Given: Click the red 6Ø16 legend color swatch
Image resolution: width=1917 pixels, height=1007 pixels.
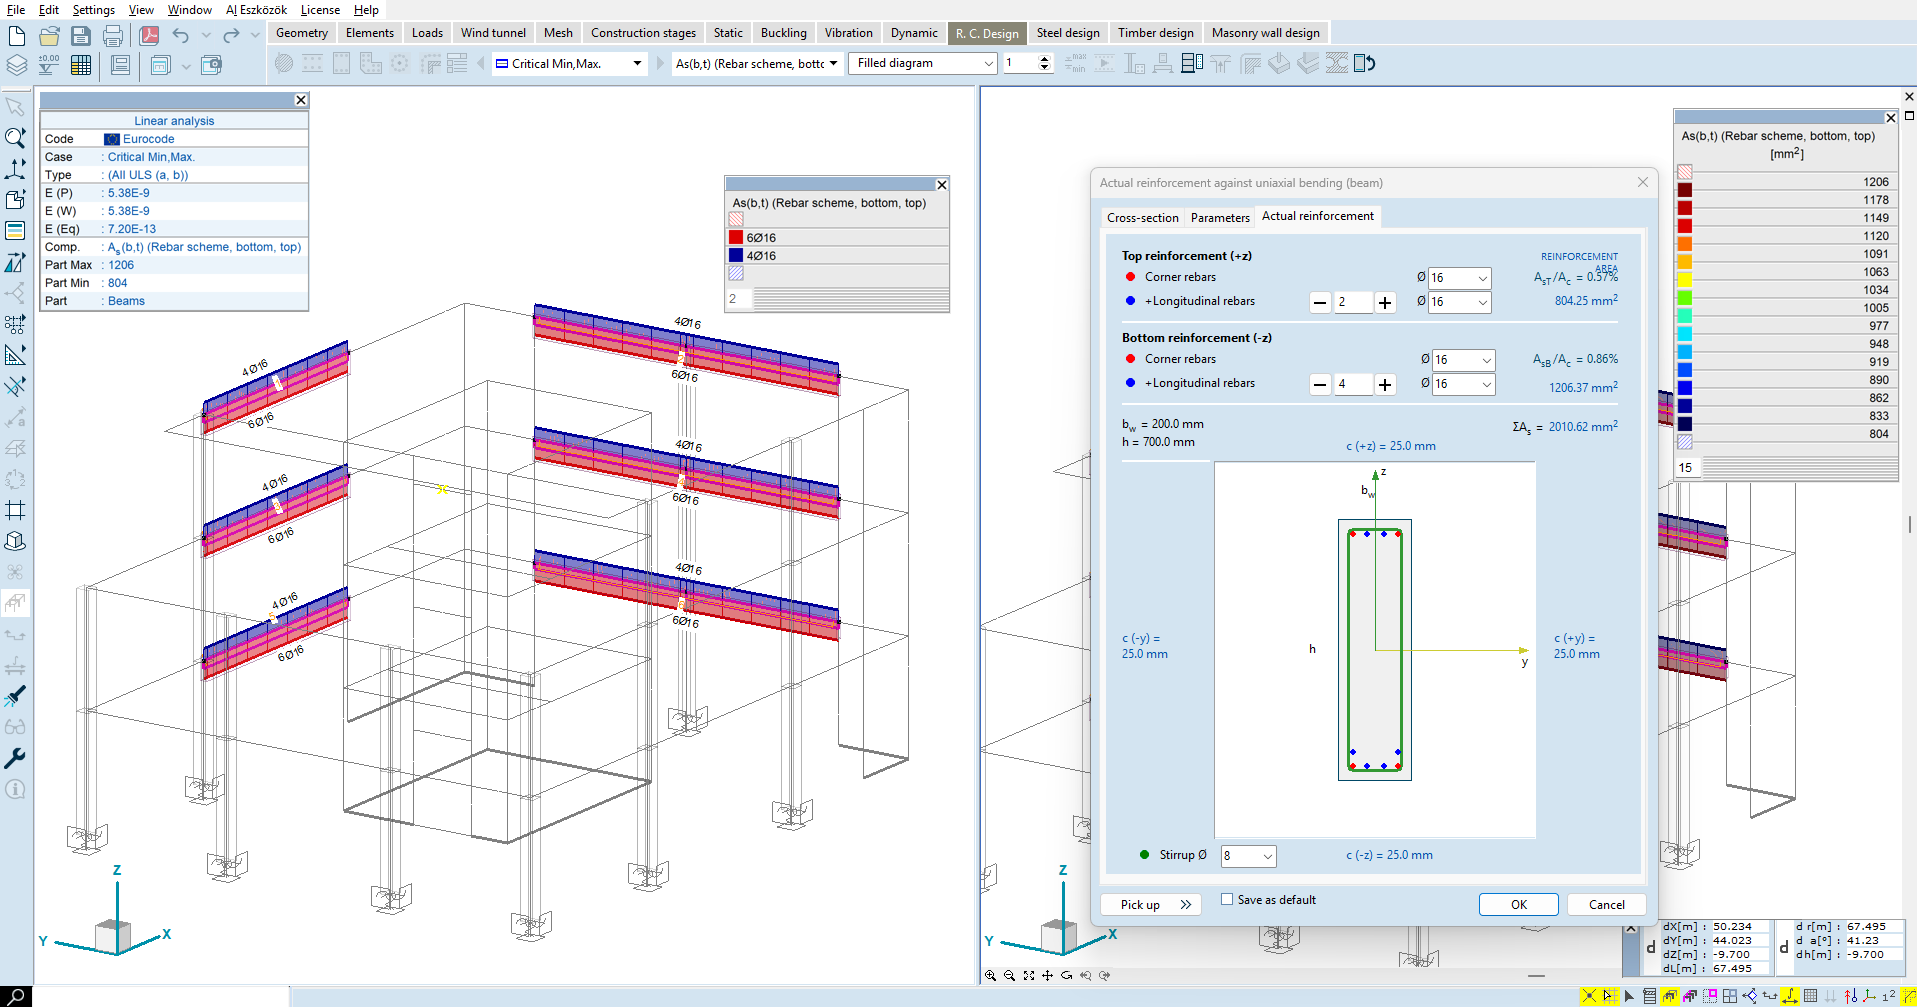Looking at the screenshot, I should pyautogui.click(x=736, y=237).
